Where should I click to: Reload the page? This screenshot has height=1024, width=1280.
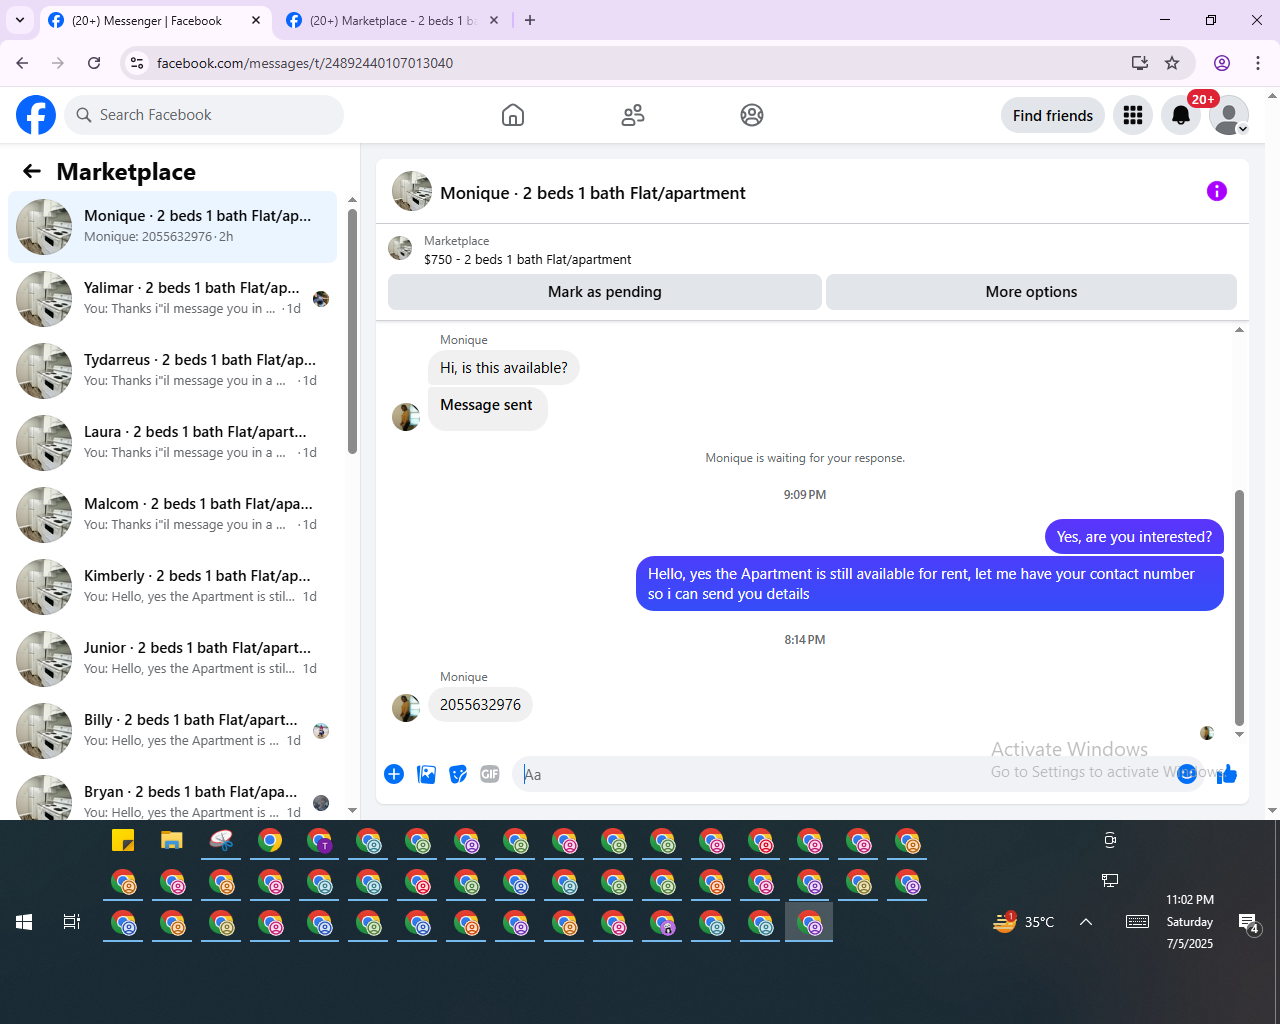(94, 63)
